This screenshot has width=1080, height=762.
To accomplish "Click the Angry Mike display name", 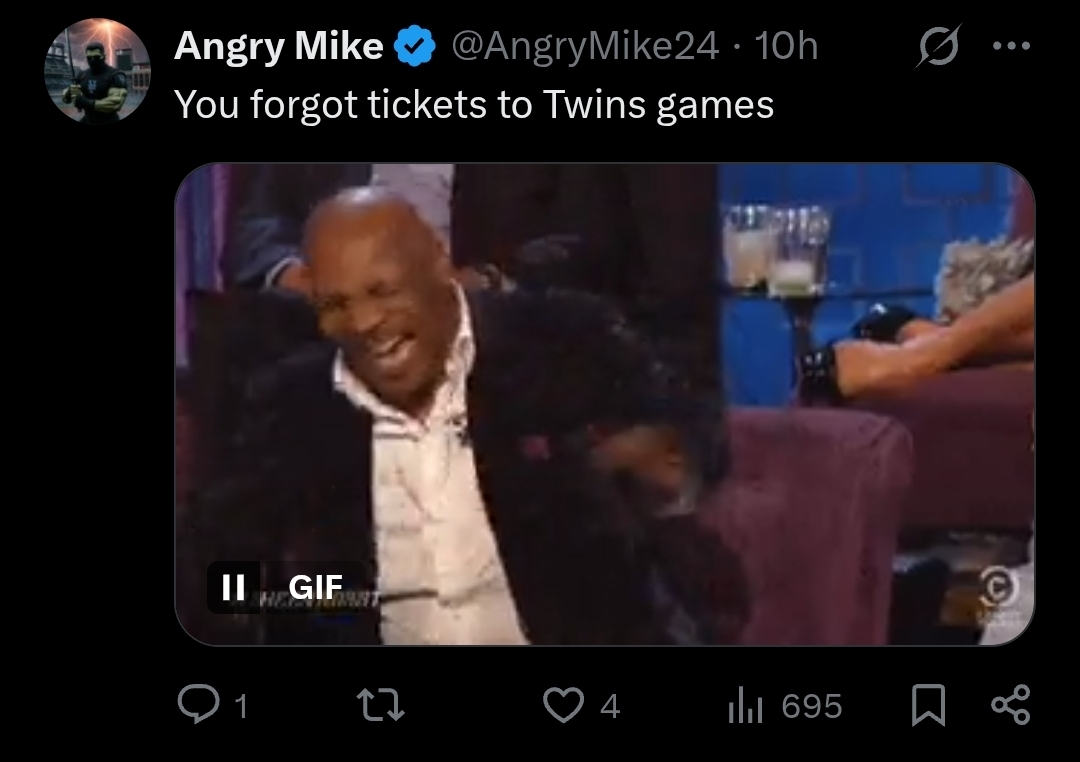I will tap(278, 46).
